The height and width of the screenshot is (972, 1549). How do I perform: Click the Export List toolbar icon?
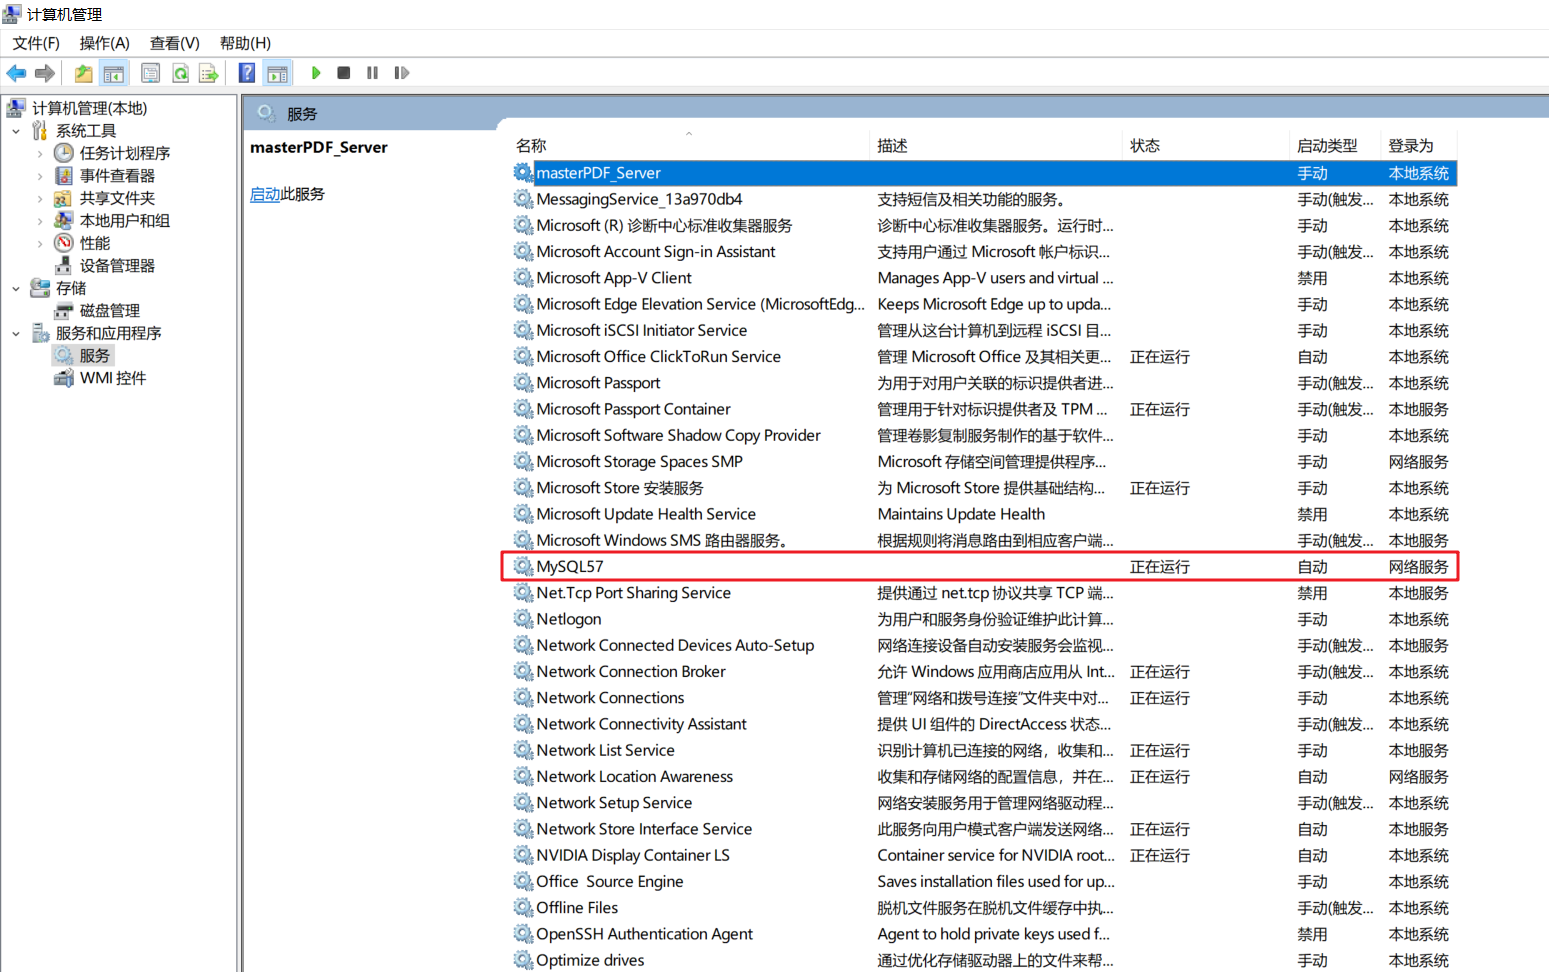(x=208, y=73)
